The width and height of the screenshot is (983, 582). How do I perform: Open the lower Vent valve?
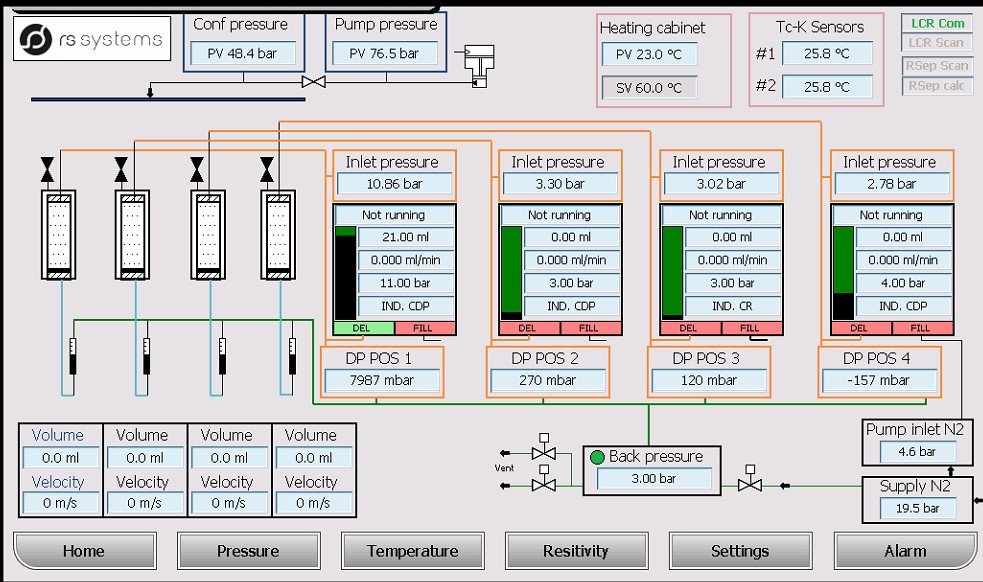tap(544, 480)
